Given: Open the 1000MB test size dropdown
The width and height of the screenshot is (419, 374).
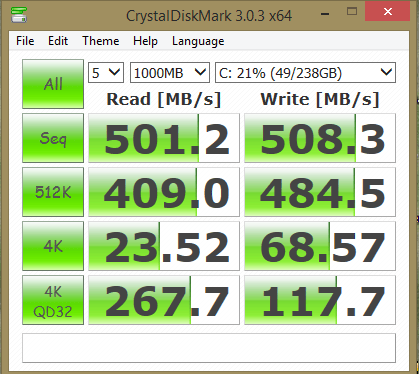Looking at the screenshot, I should pyautogui.click(x=170, y=72).
